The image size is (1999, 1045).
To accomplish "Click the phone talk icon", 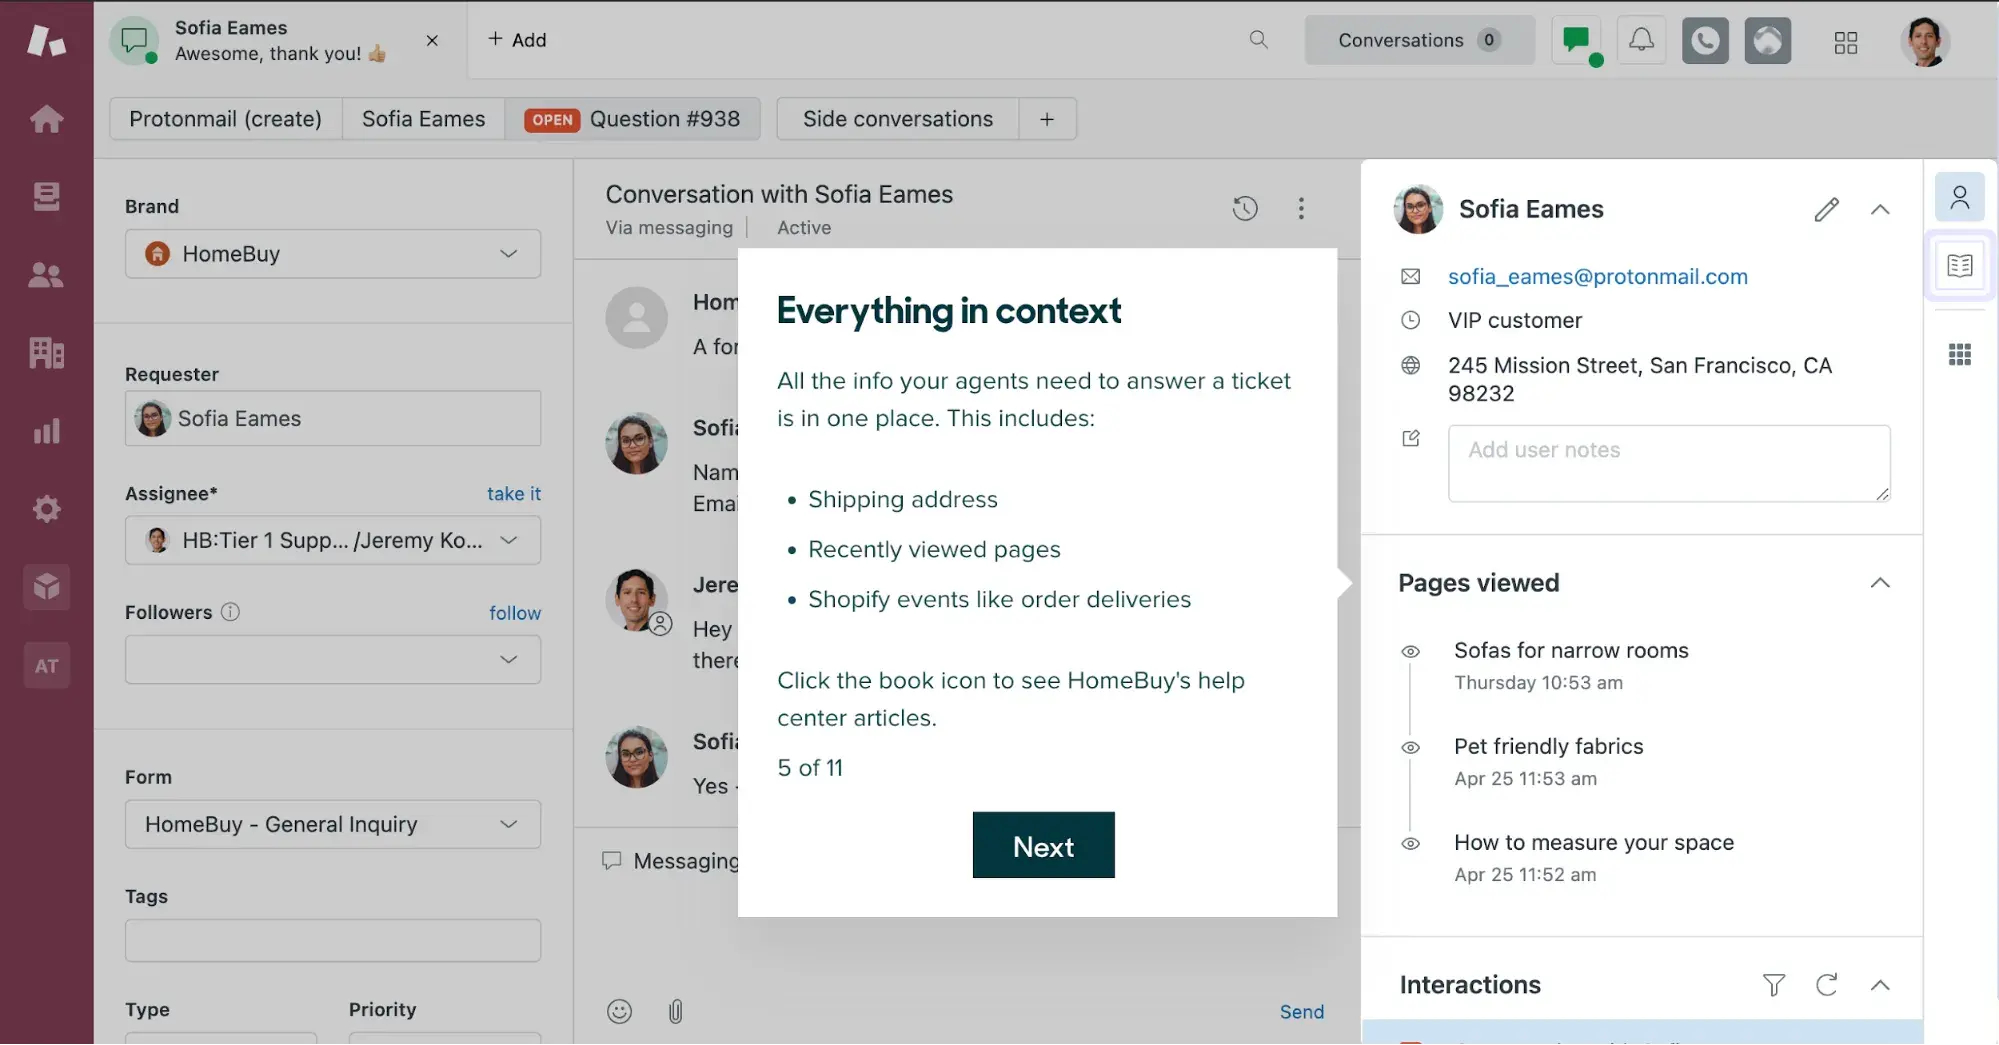I will [x=1704, y=41].
